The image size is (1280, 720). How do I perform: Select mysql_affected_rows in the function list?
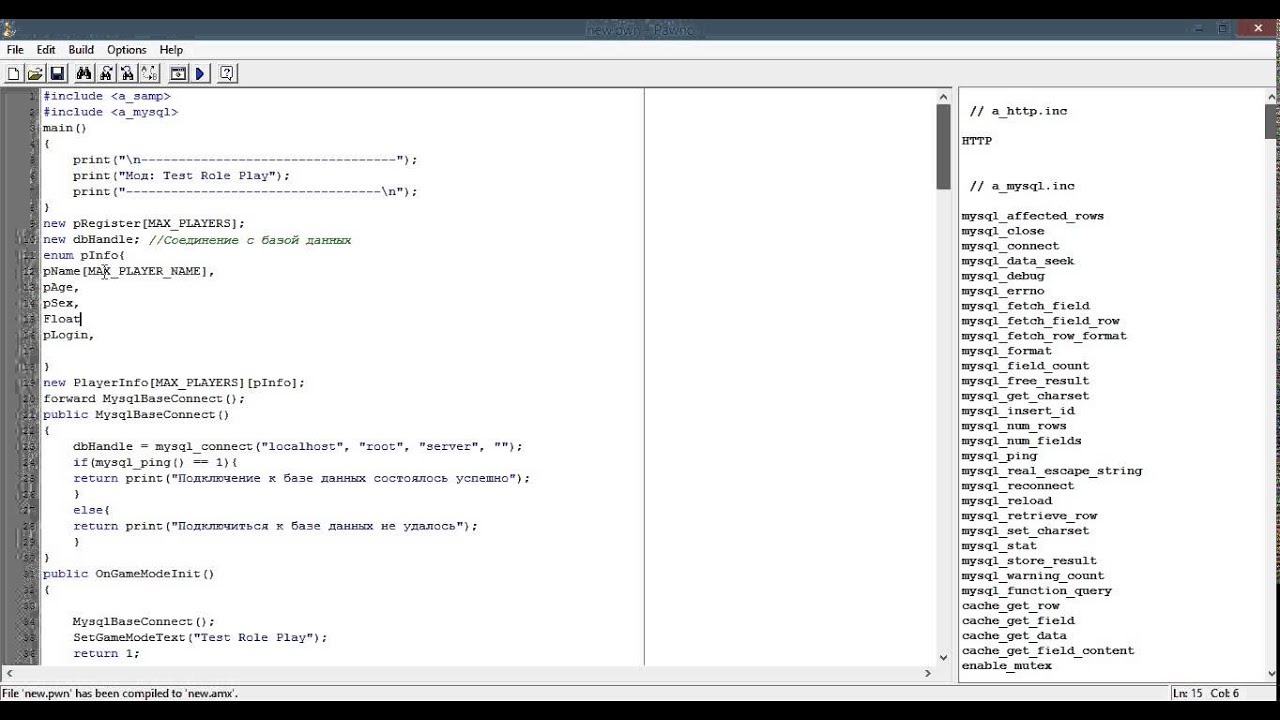point(1033,216)
